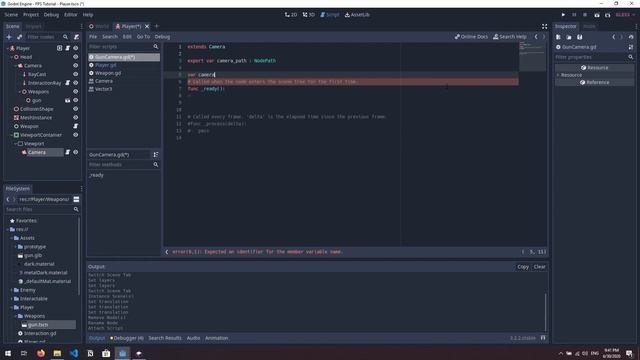Open object properties tool icon next to GunCamera.gd
This screenshot has width=640, height=360.
[631, 47]
